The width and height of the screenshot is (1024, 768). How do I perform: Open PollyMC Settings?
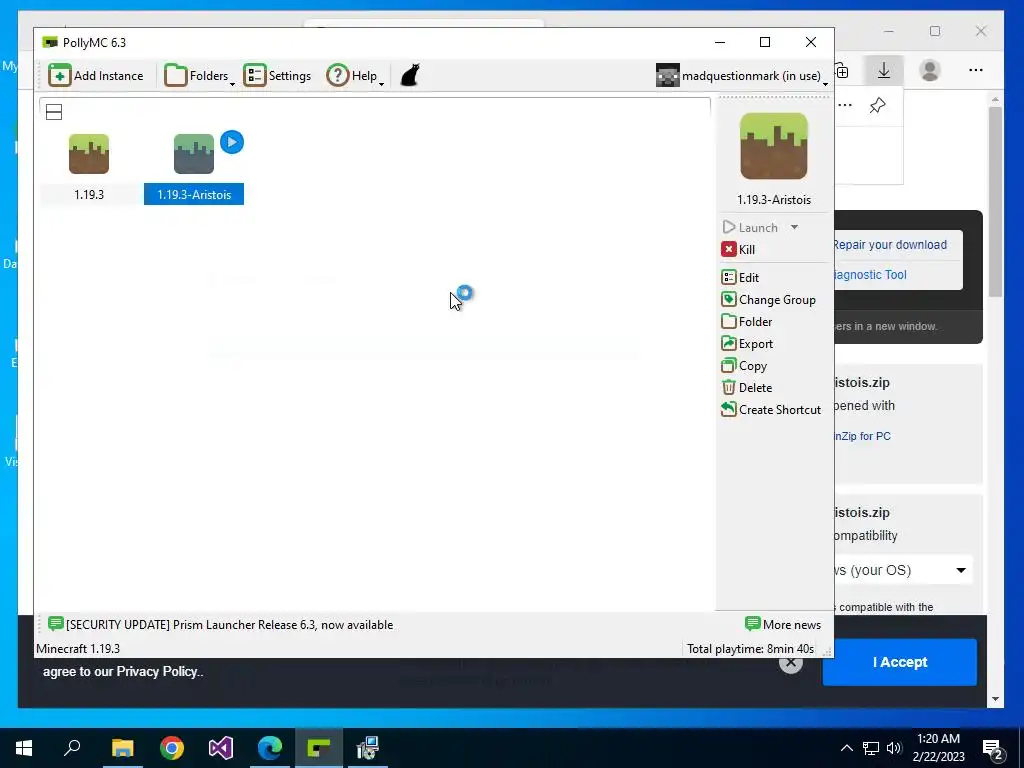pos(278,76)
